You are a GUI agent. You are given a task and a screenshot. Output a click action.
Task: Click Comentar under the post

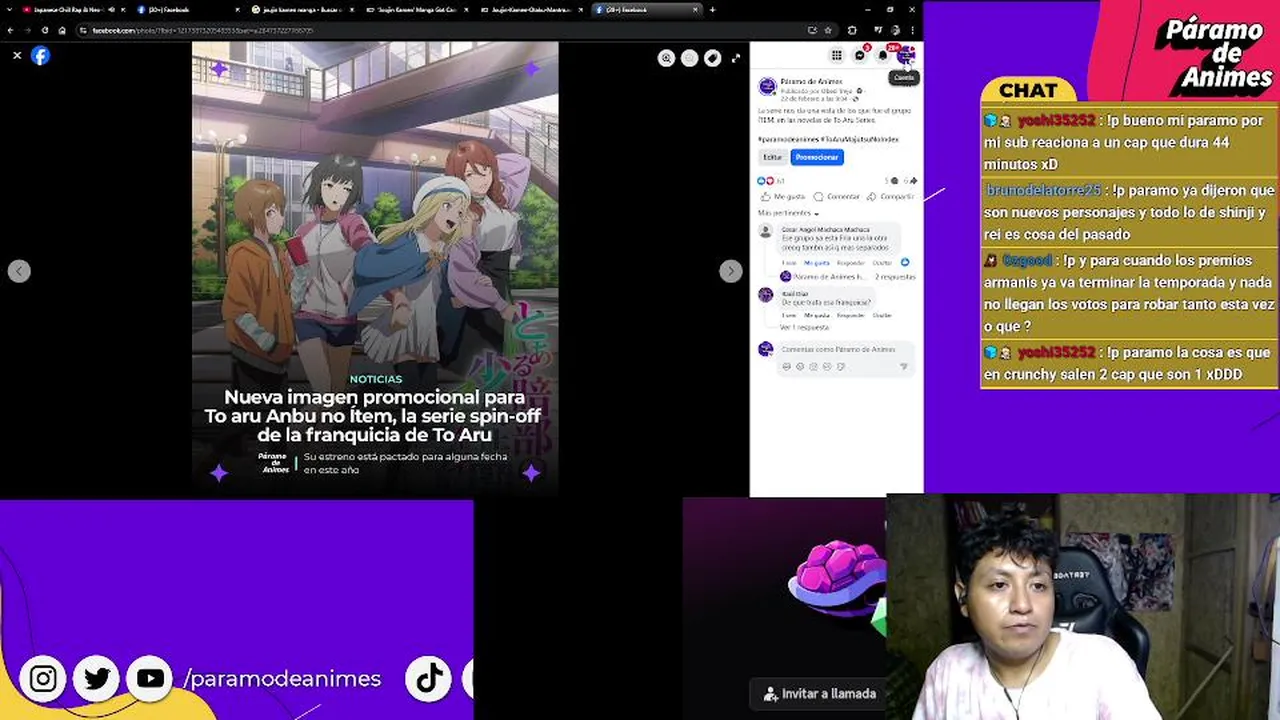click(837, 197)
